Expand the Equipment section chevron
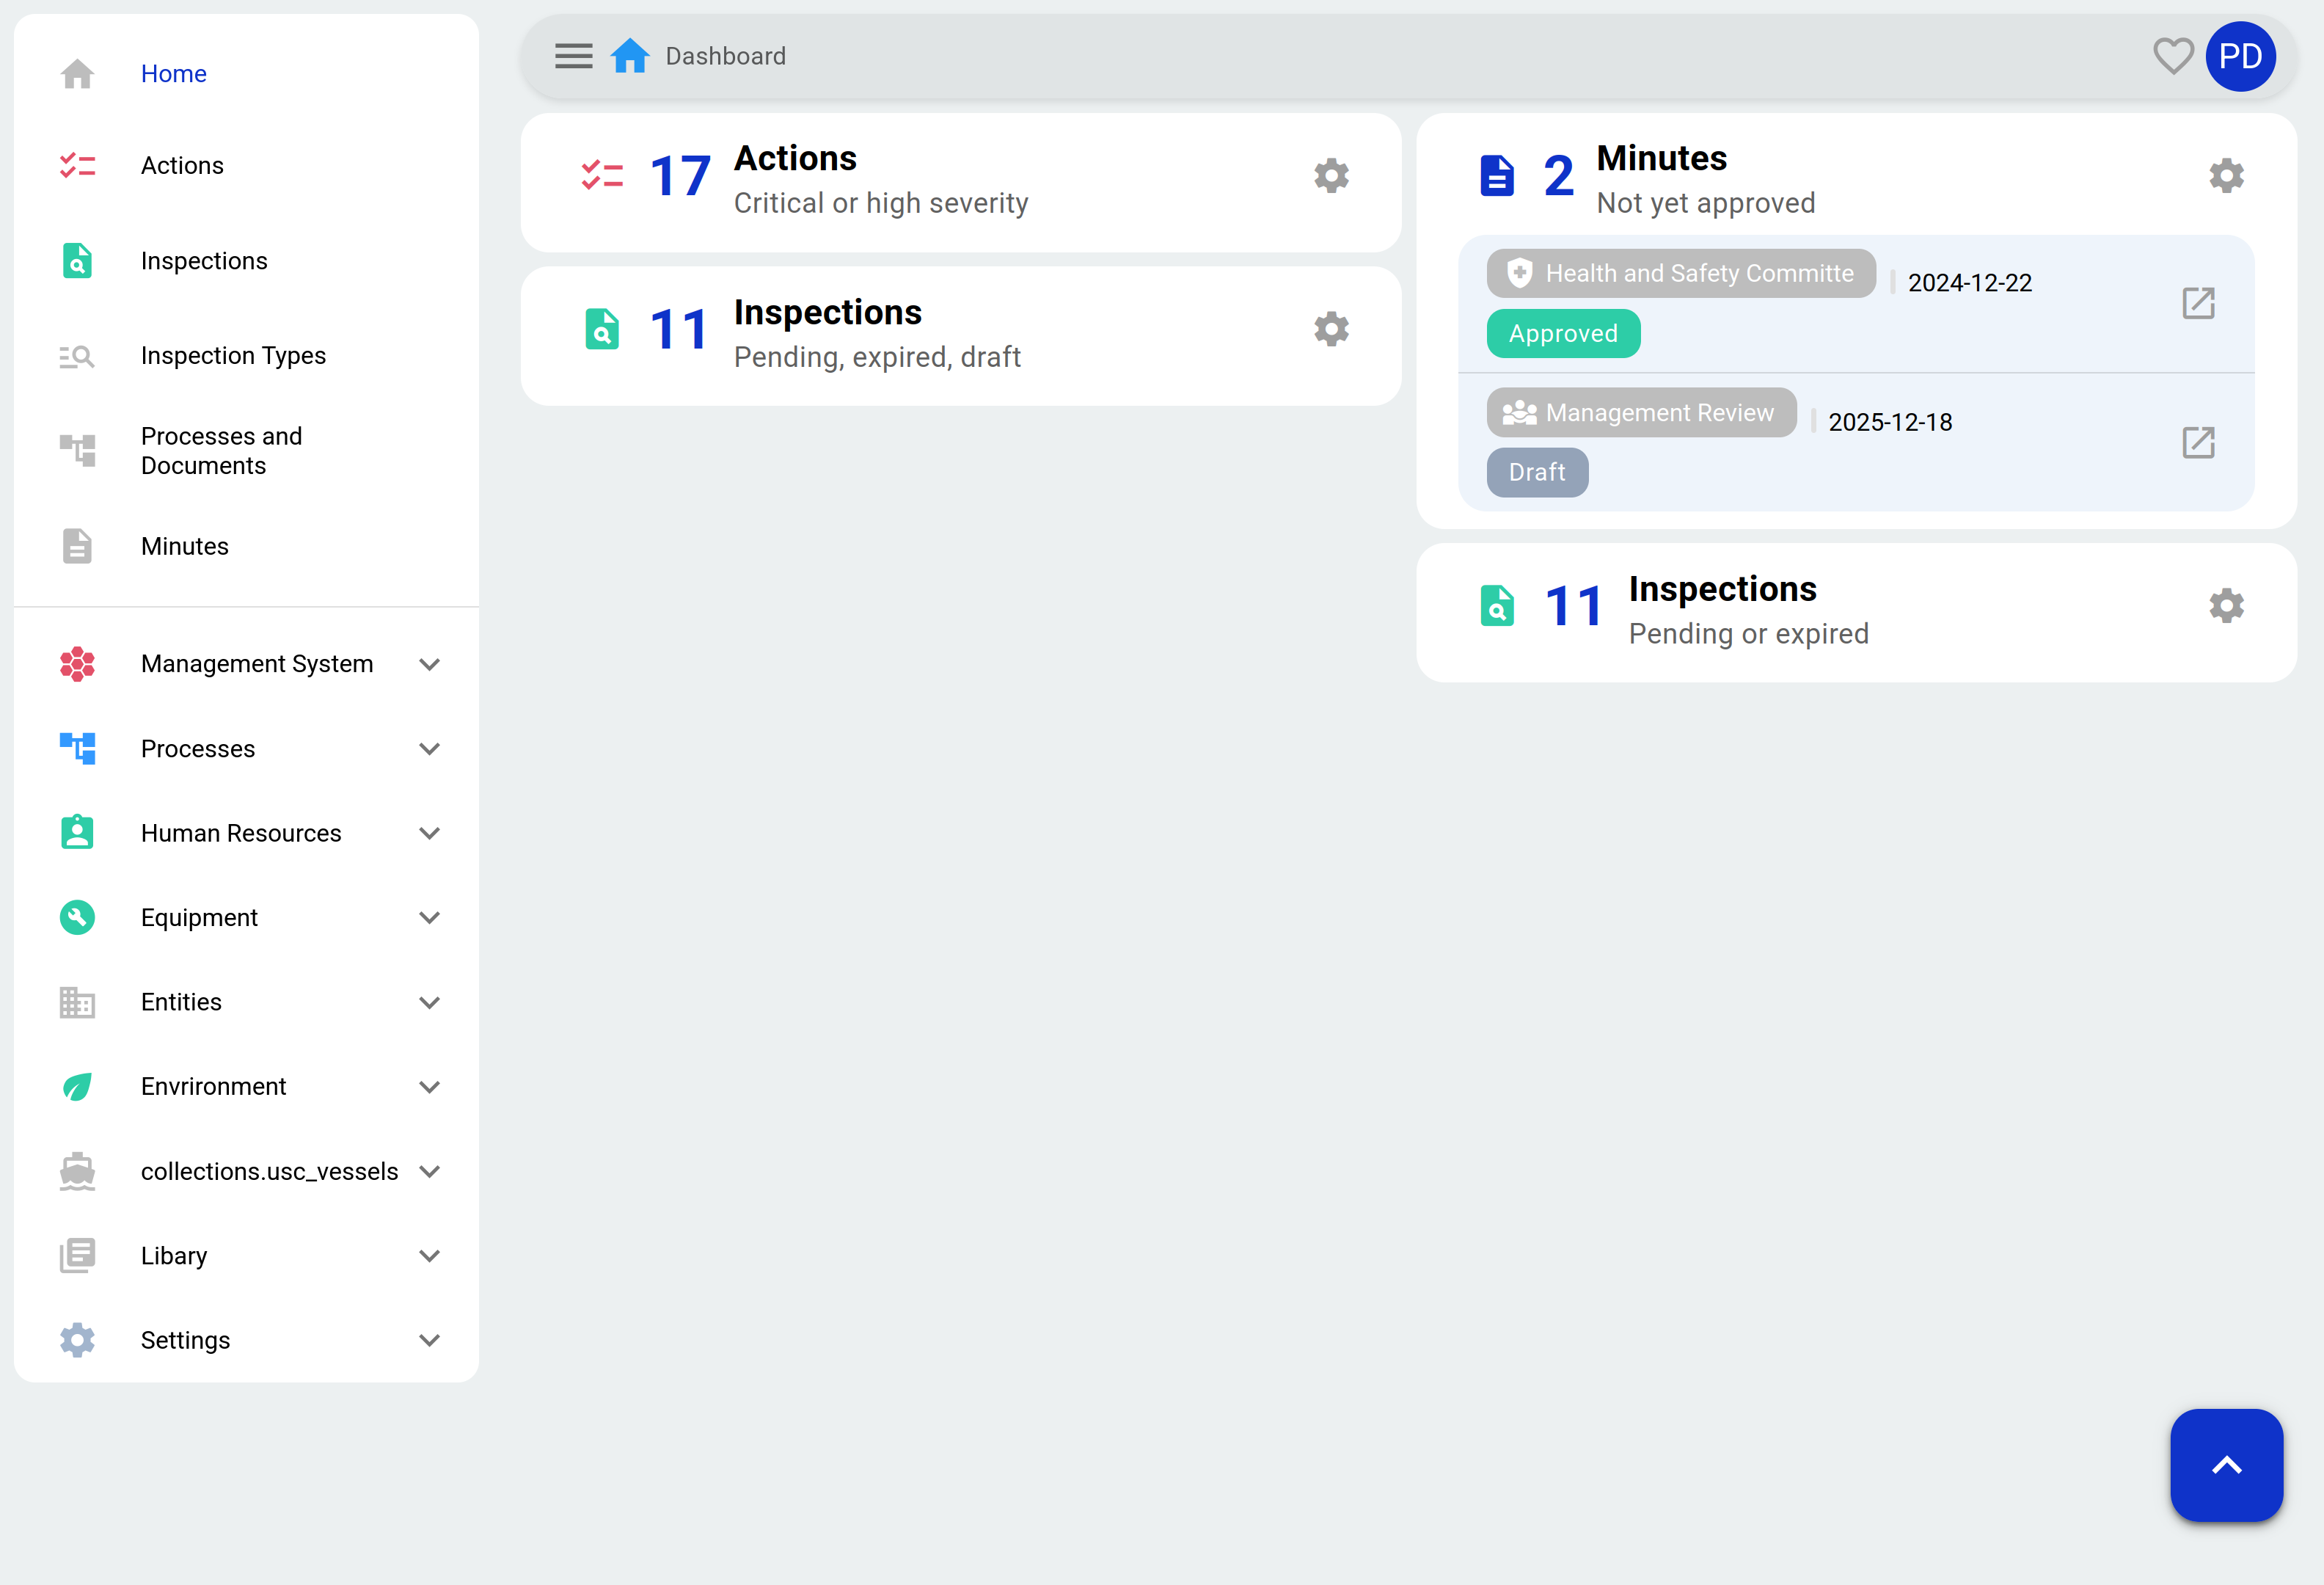The width and height of the screenshot is (2324, 1585). click(x=429, y=918)
